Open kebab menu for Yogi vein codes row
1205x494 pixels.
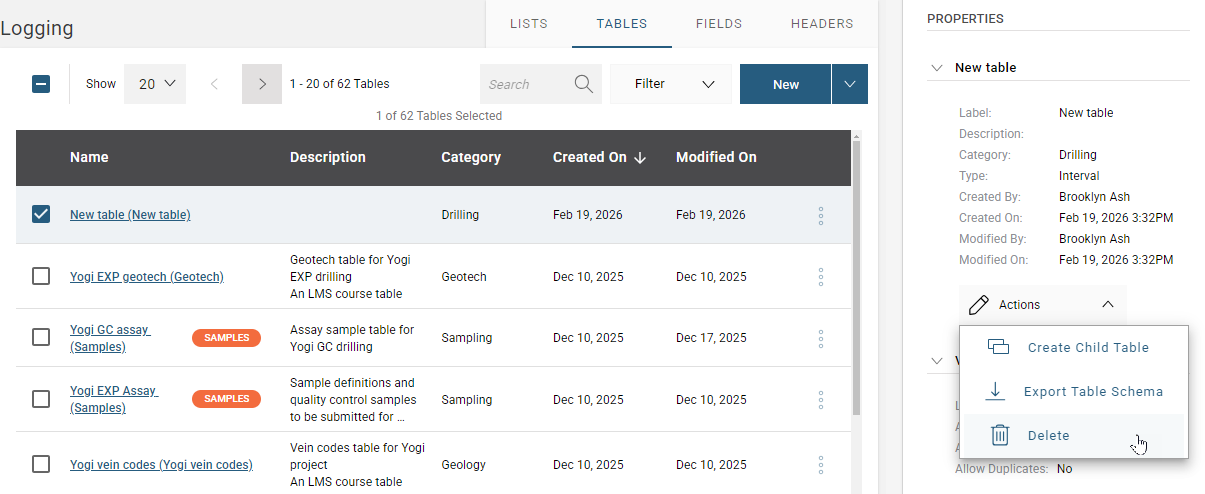(821, 465)
